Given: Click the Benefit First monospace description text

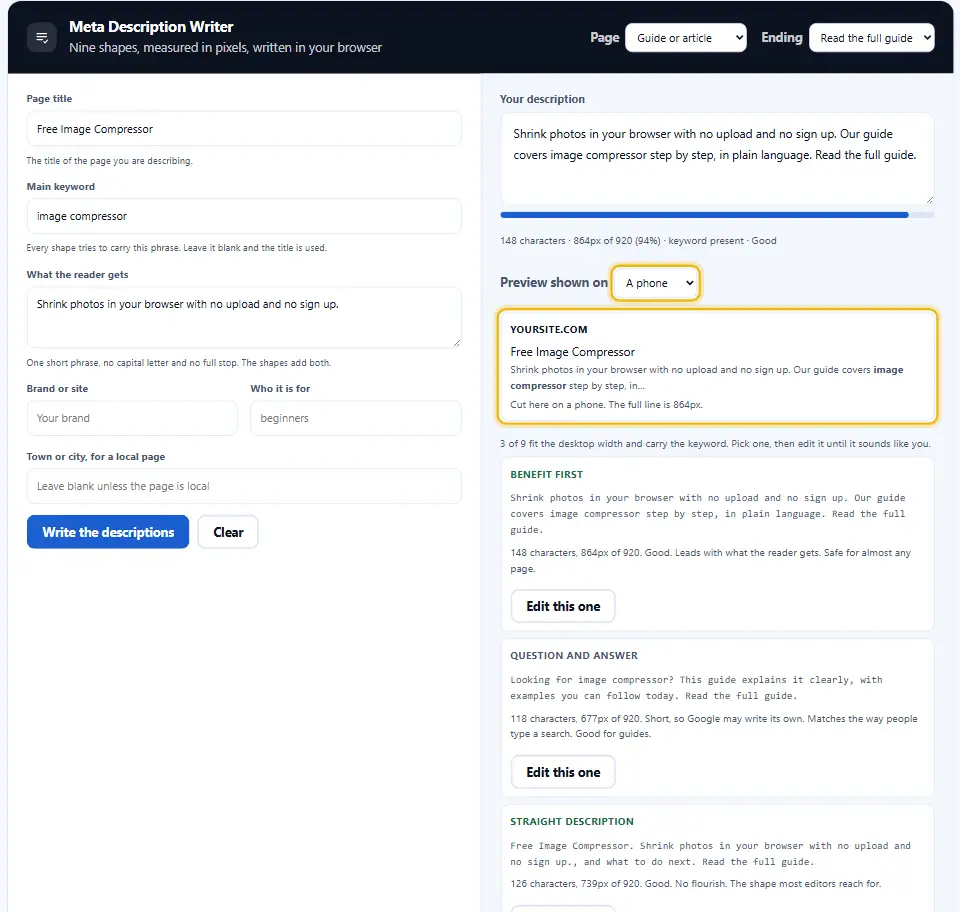Looking at the screenshot, I should pyautogui.click(x=707, y=514).
